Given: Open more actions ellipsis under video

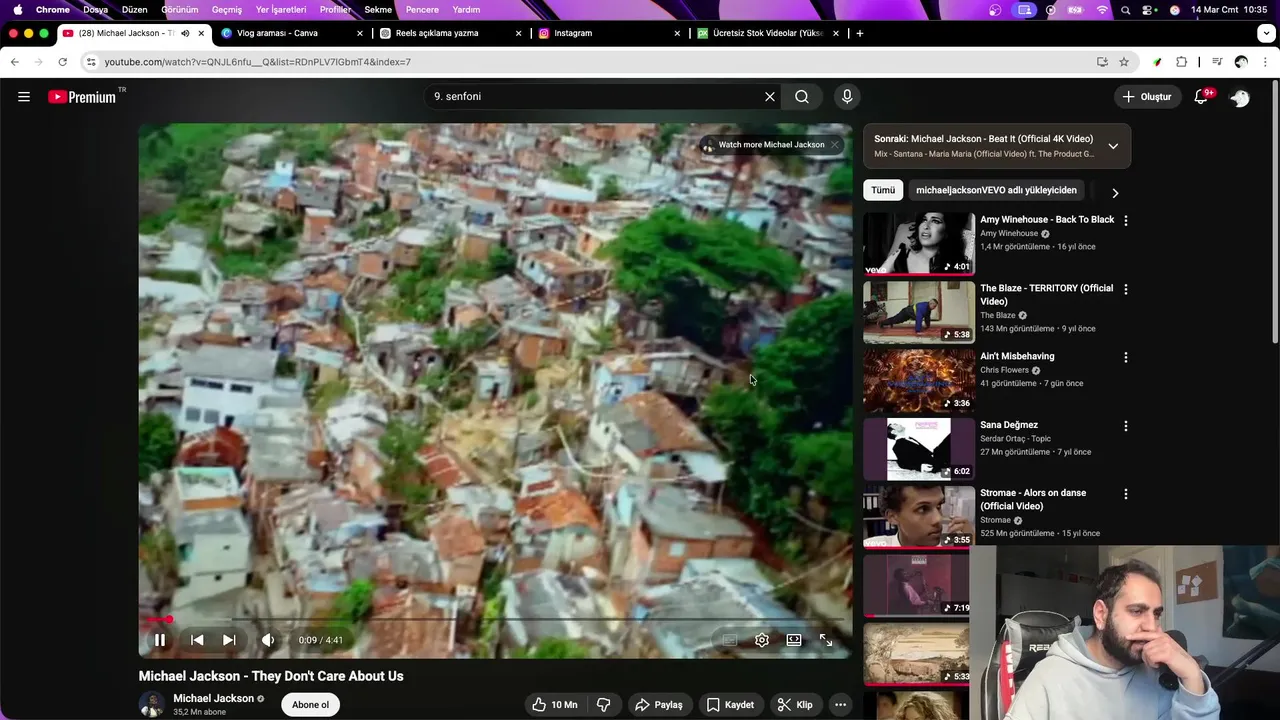Looking at the screenshot, I should 840,705.
